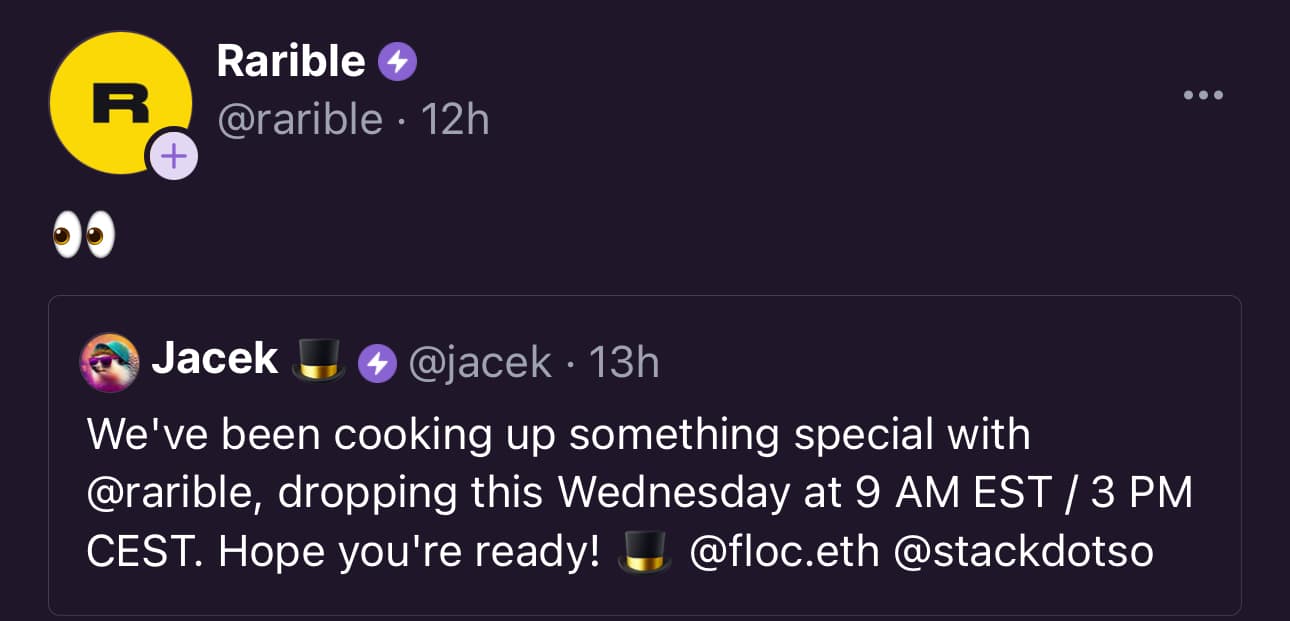Click the 13h quoted cast timestamp
The height and width of the screenshot is (621, 1290).
point(624,362)
